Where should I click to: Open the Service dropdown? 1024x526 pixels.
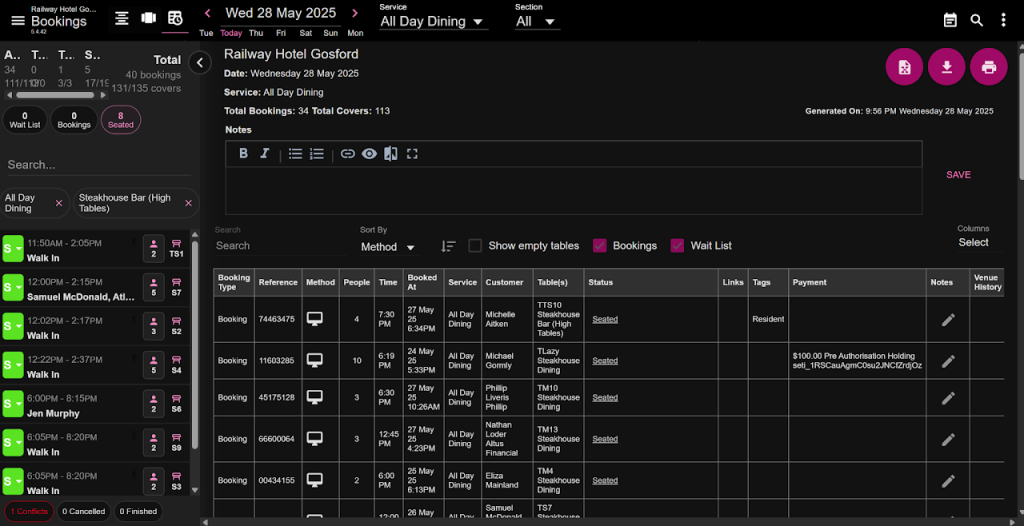433,22
